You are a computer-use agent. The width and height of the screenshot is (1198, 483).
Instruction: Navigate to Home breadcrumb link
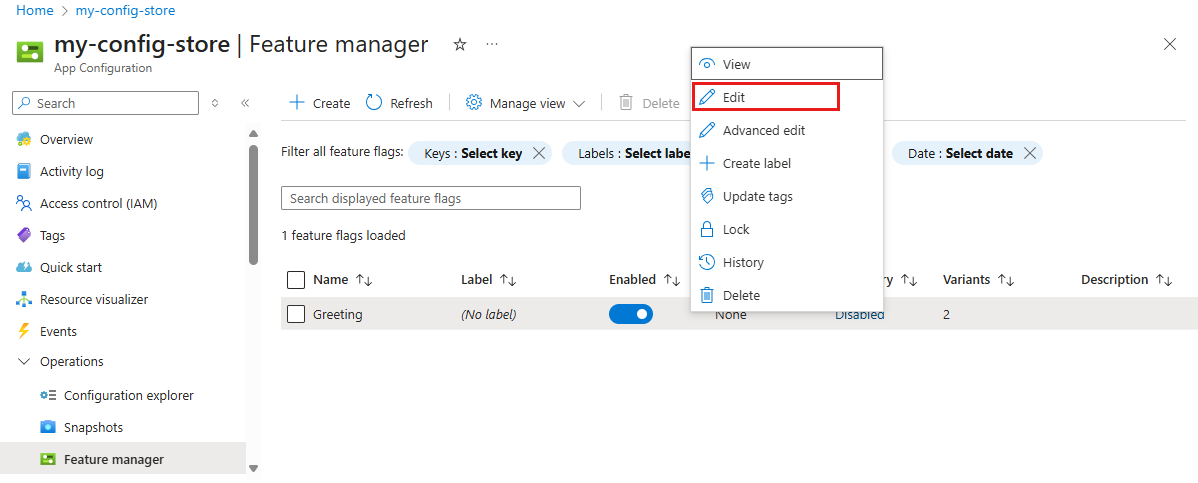tap(35, 11)
